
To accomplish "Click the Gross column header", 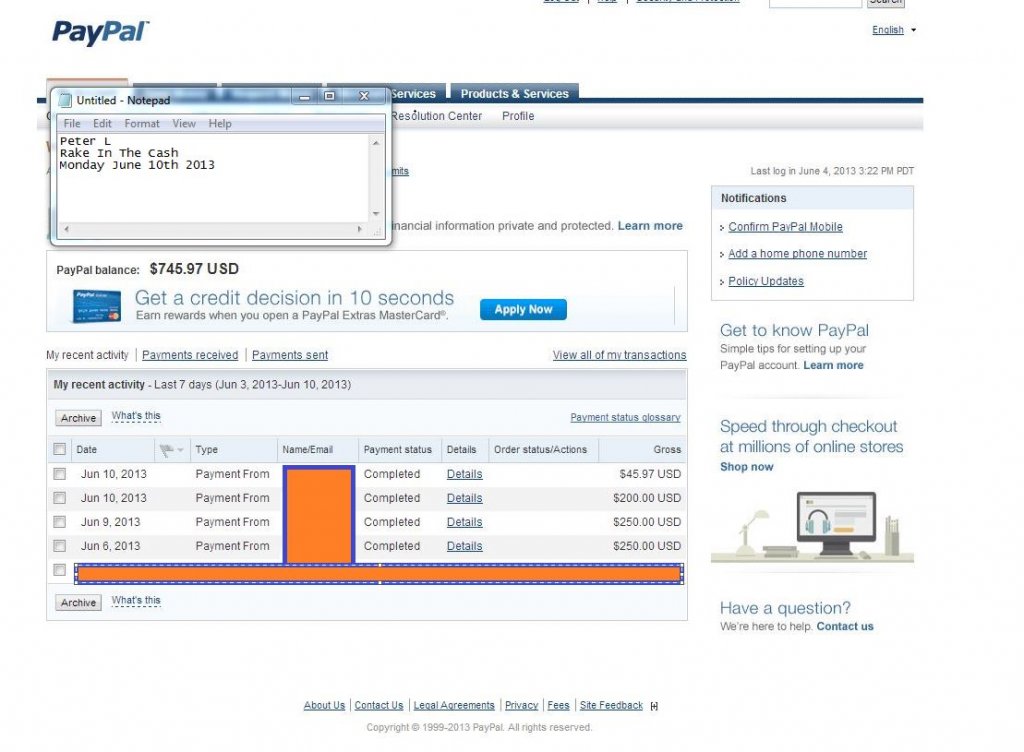I will click(x=667, y=450).
